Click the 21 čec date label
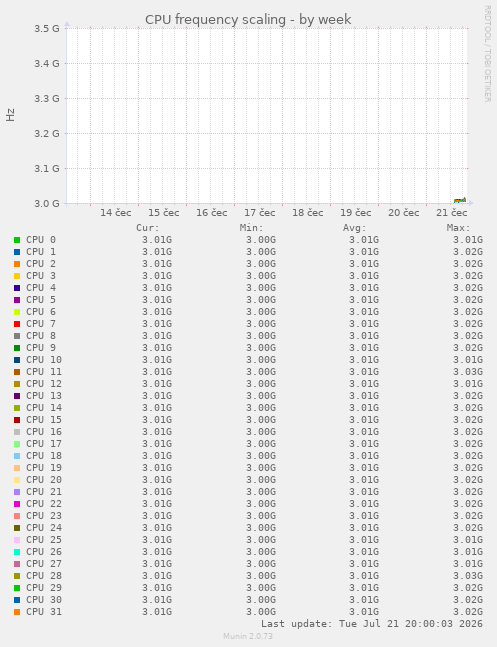This screenshot has width=497, height=647. point(452,213)
